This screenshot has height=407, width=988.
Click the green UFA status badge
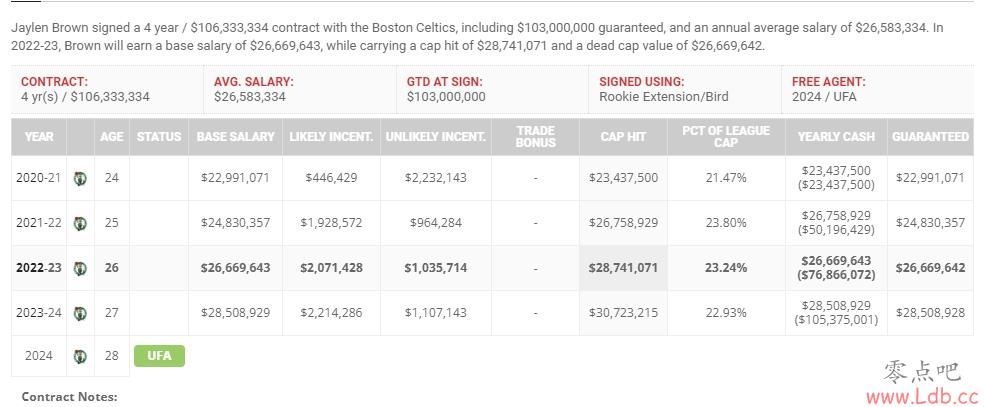pos(159,356)
